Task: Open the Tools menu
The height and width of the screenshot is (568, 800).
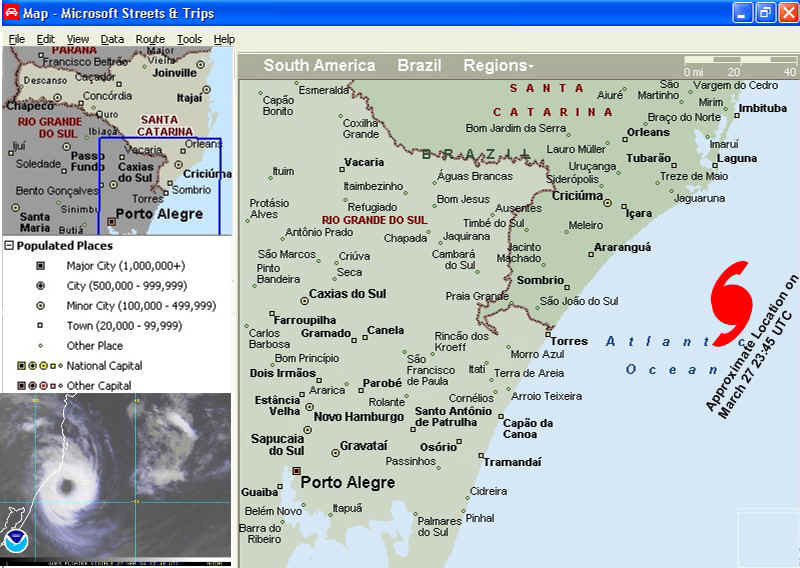Action: point(189,39)
